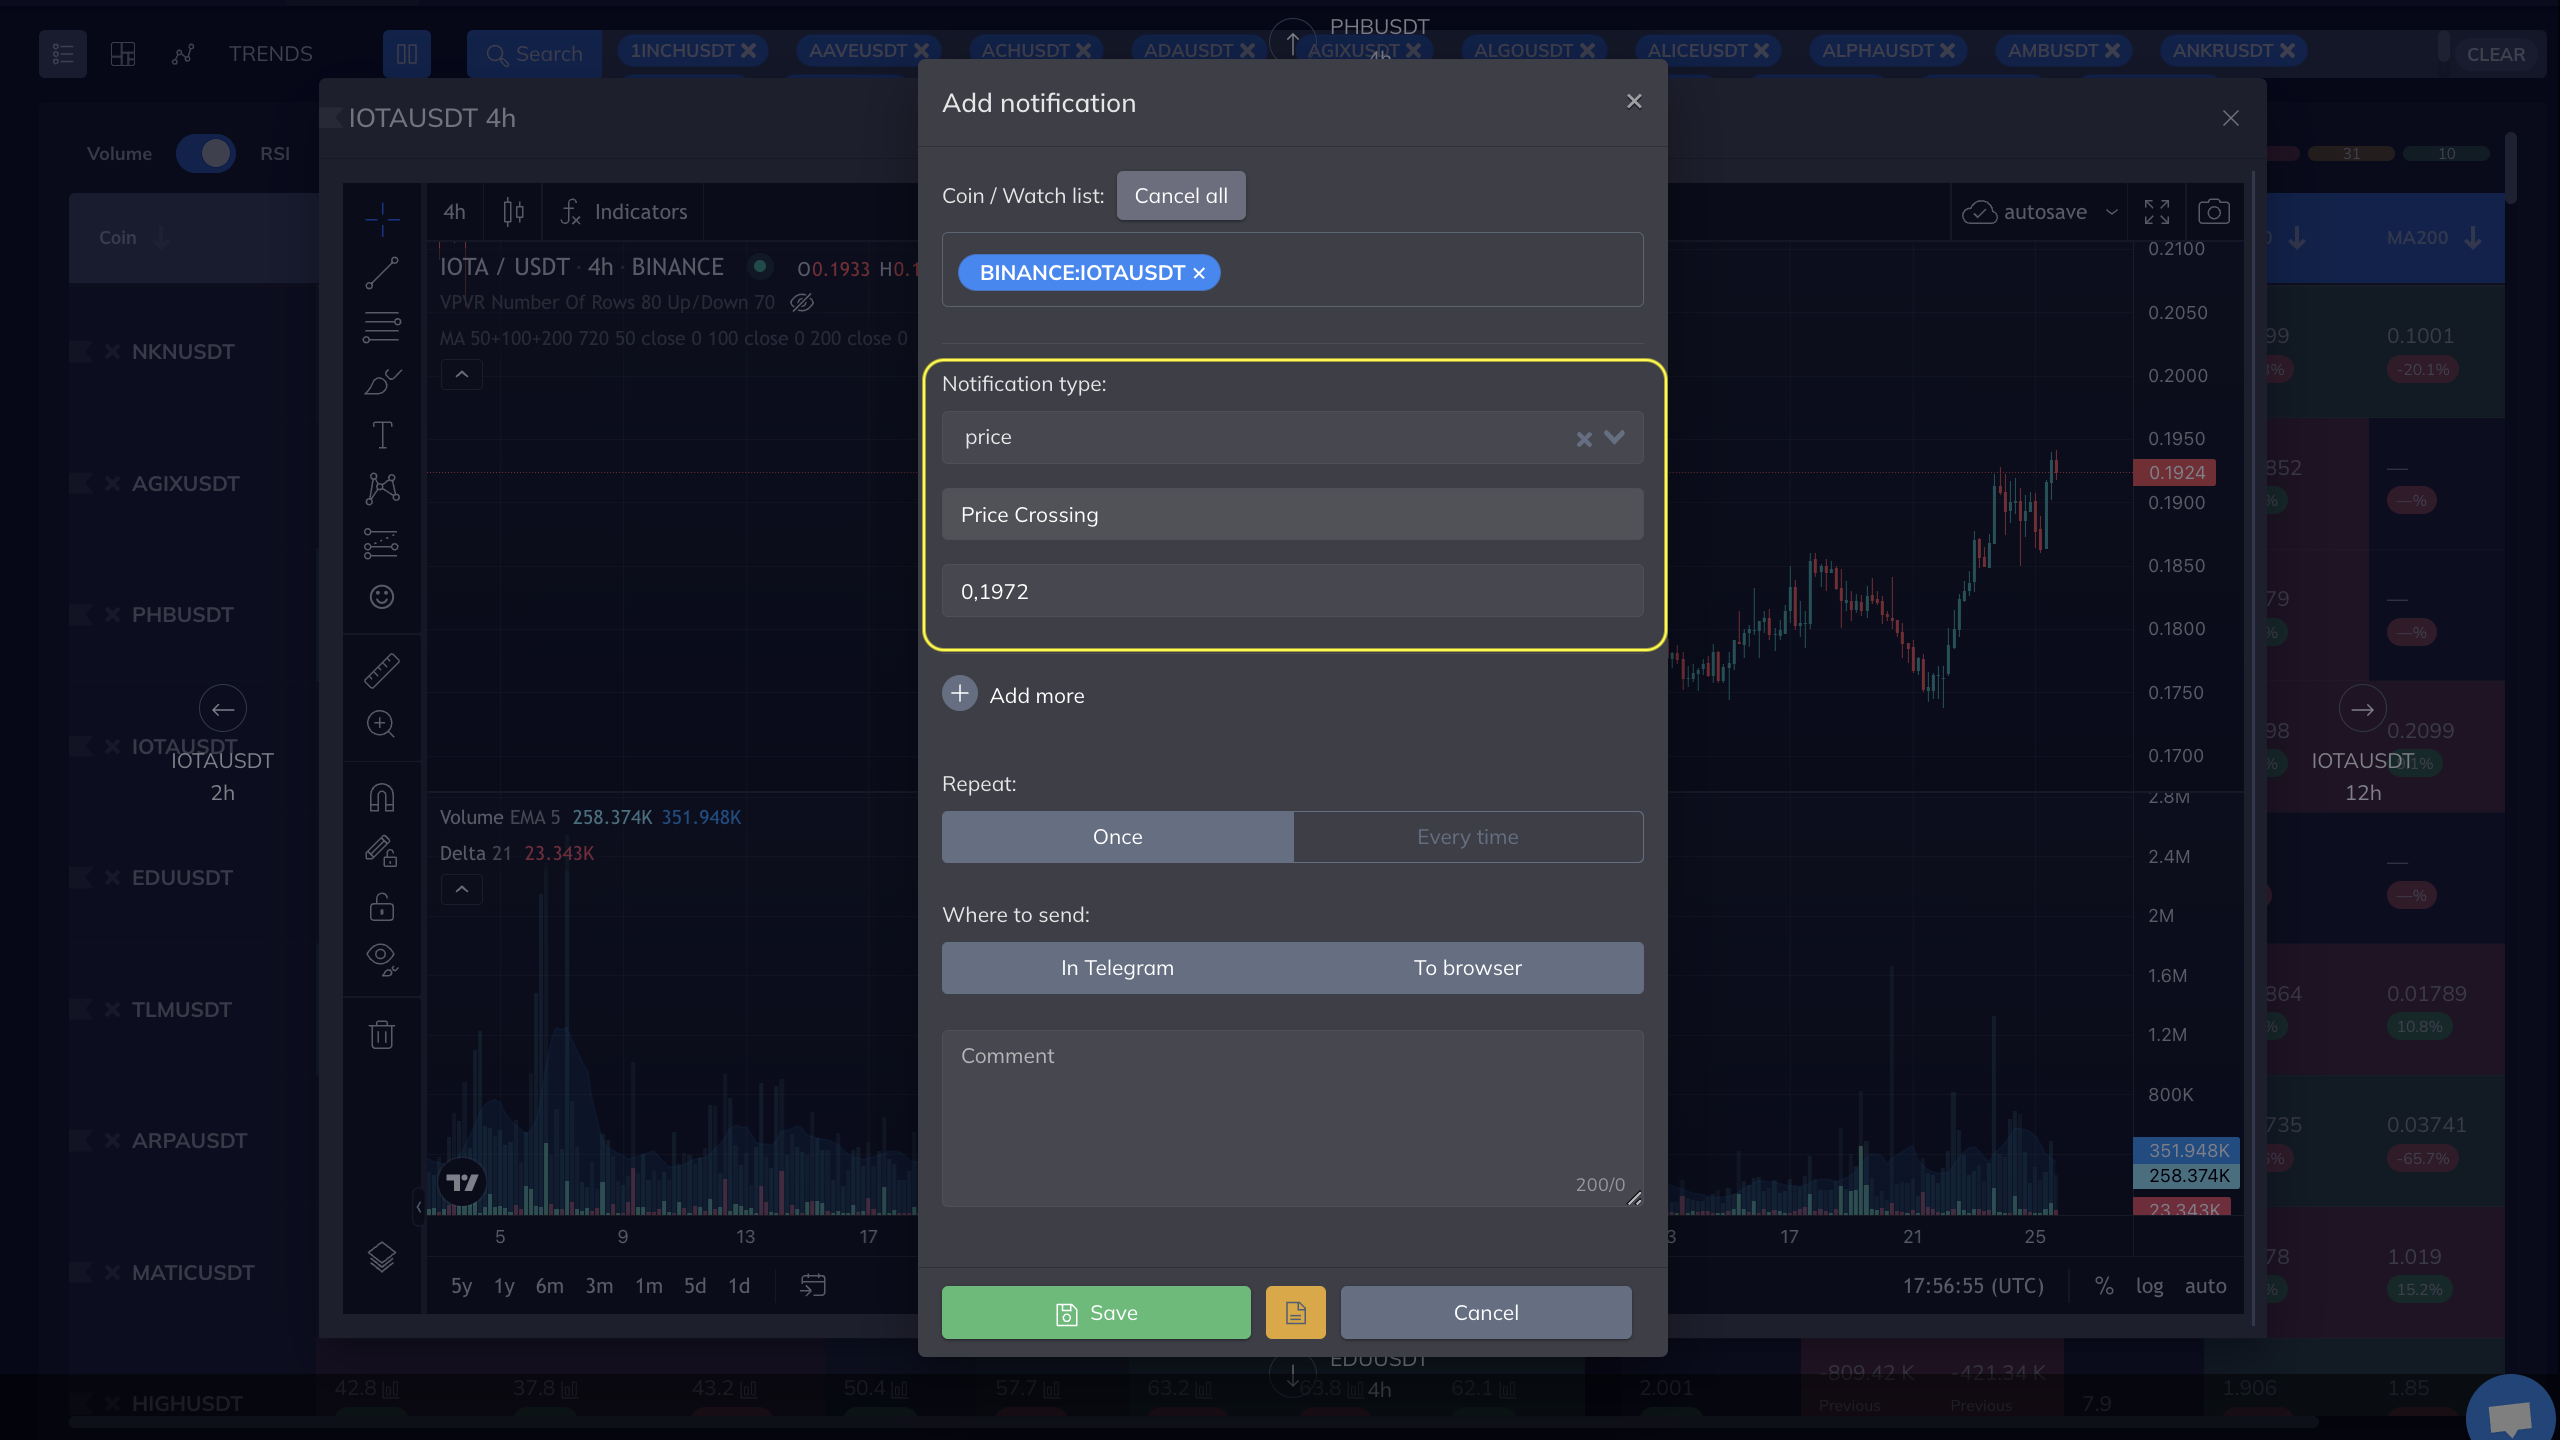The image size is (2560, 1440).
Task: Click the green Save button
Action: click(1096, 1312)
